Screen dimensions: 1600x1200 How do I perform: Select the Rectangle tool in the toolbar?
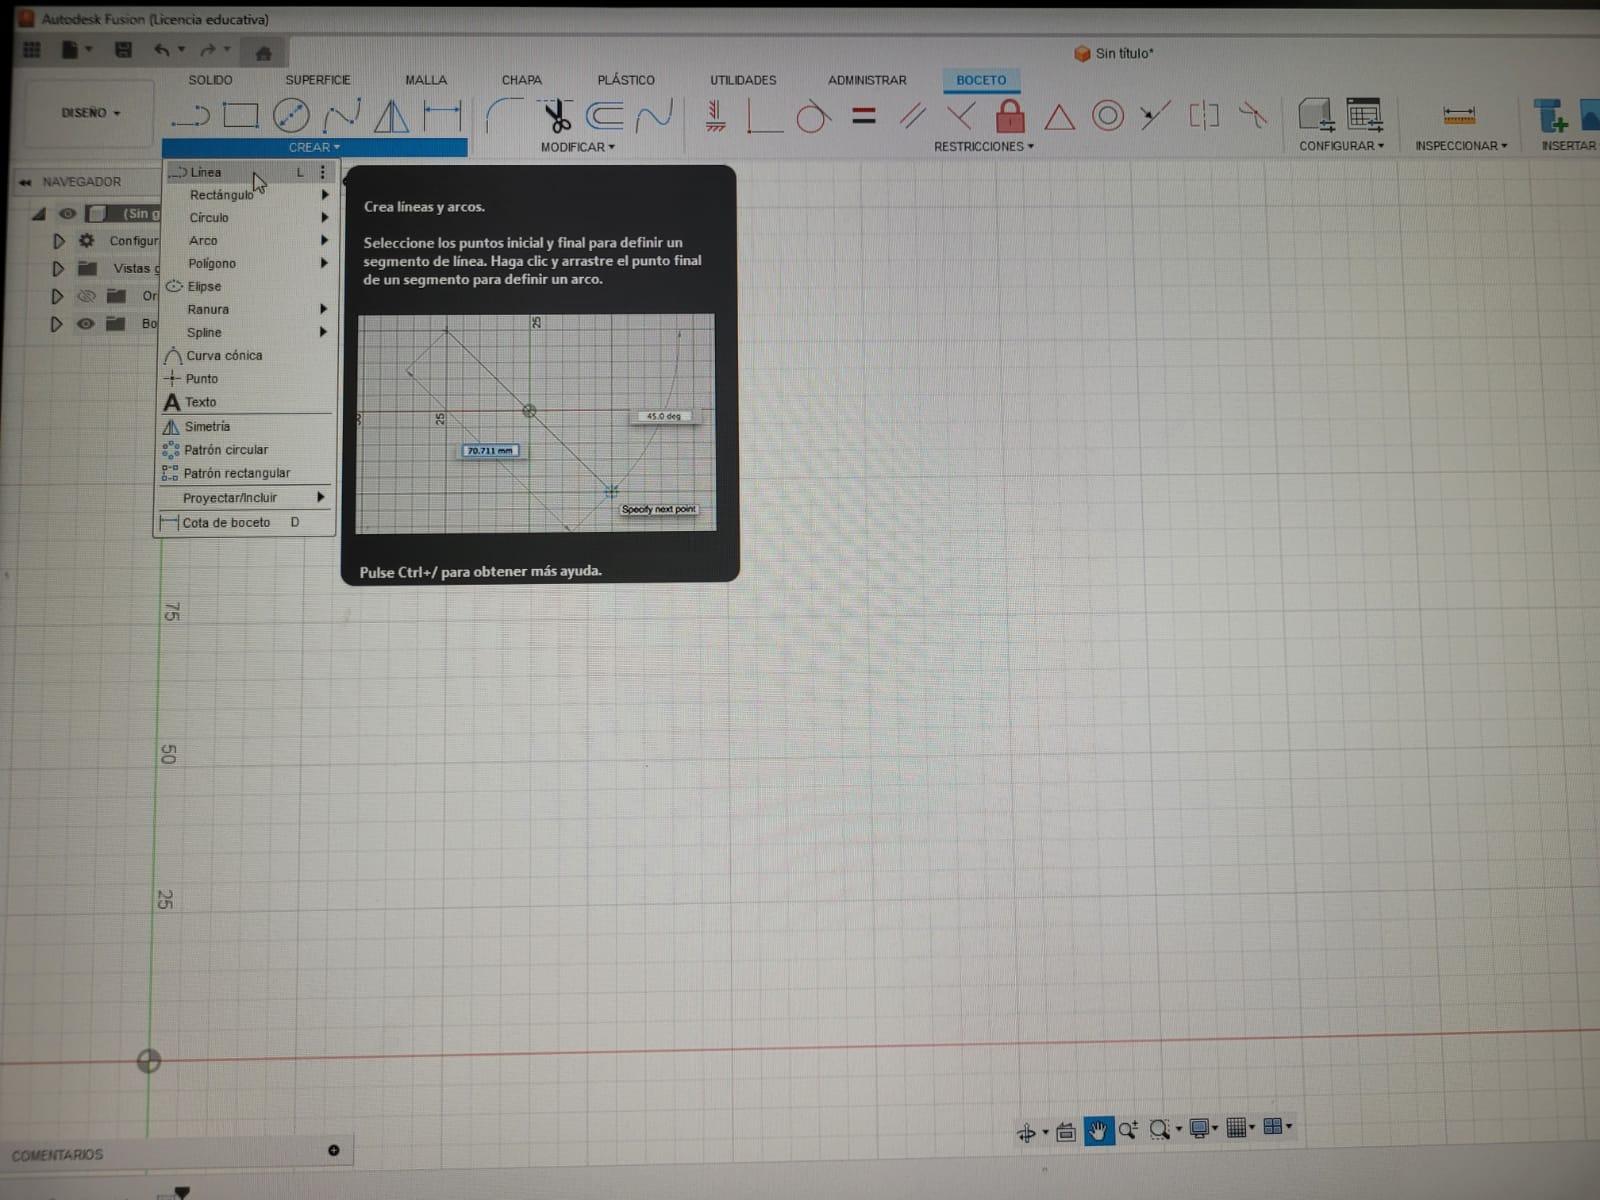click(x=240, y=116)
